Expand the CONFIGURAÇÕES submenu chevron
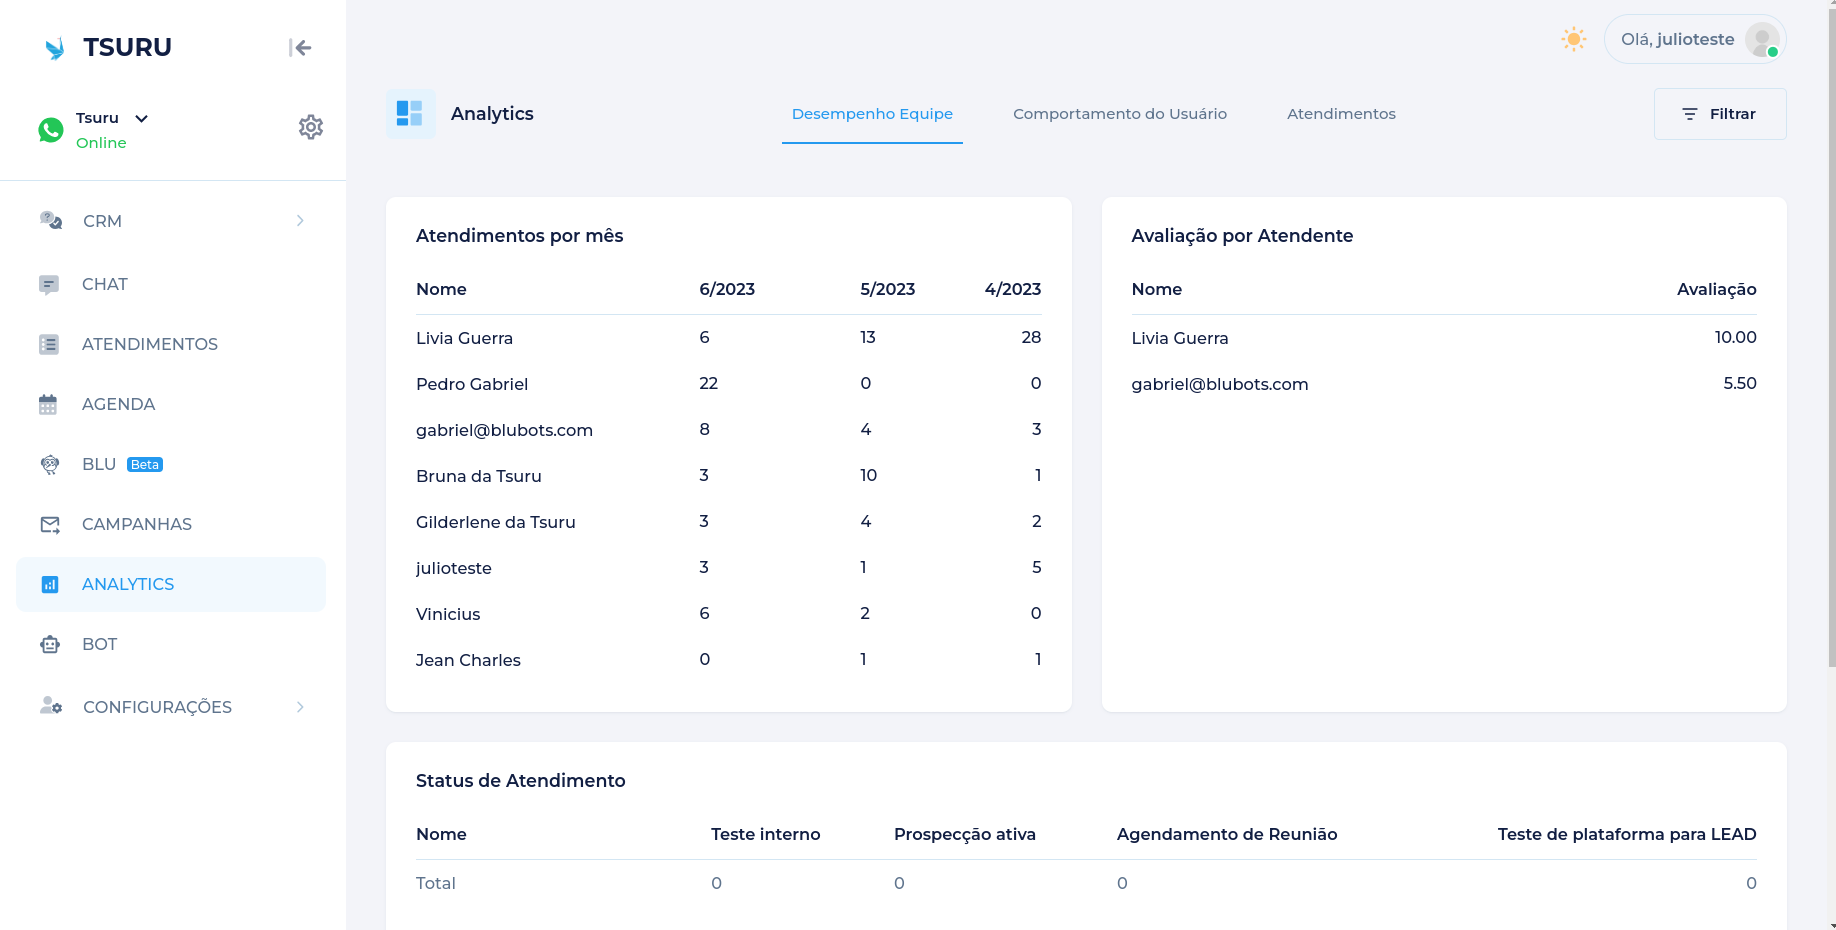1836x930 pixels. 300,707
